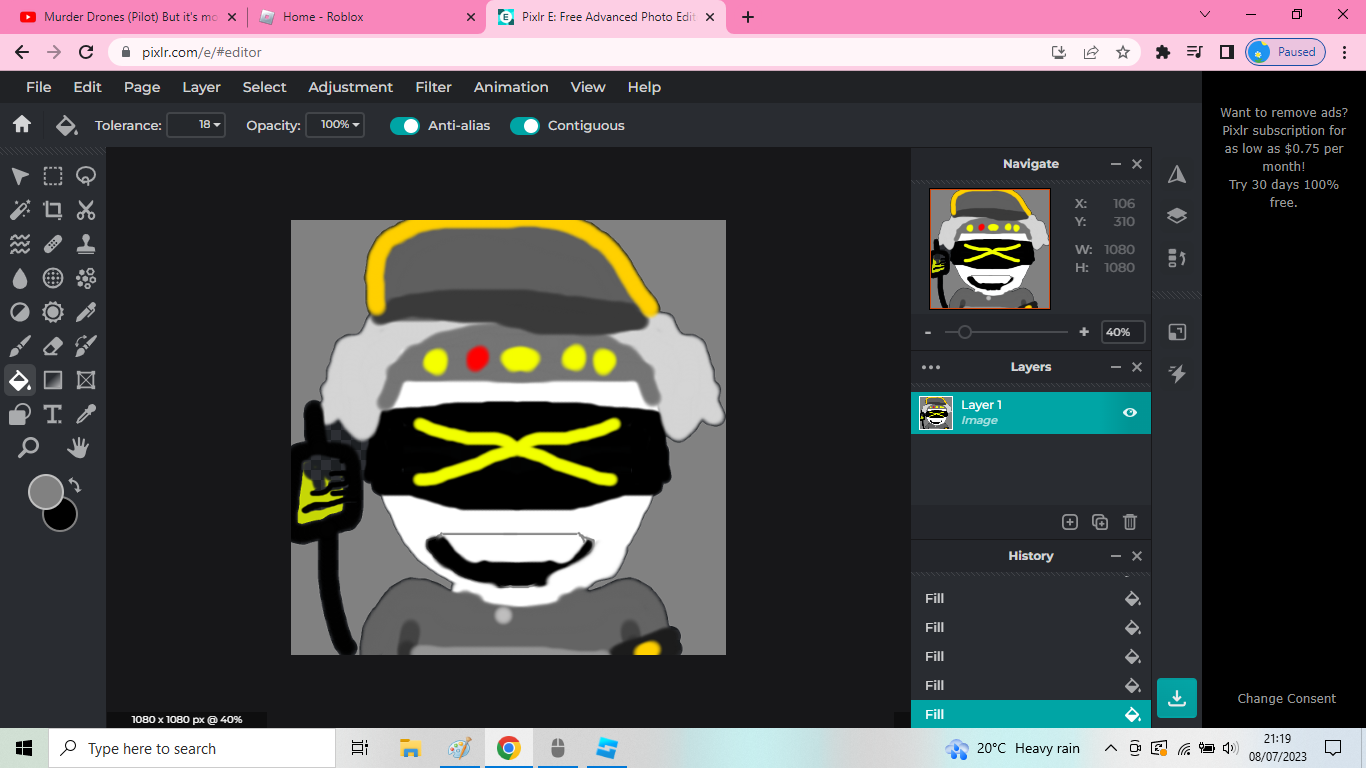Open Layers panel from right sidebar icon
This screenshot has width=1366, height=768.
coord(1177,216)
